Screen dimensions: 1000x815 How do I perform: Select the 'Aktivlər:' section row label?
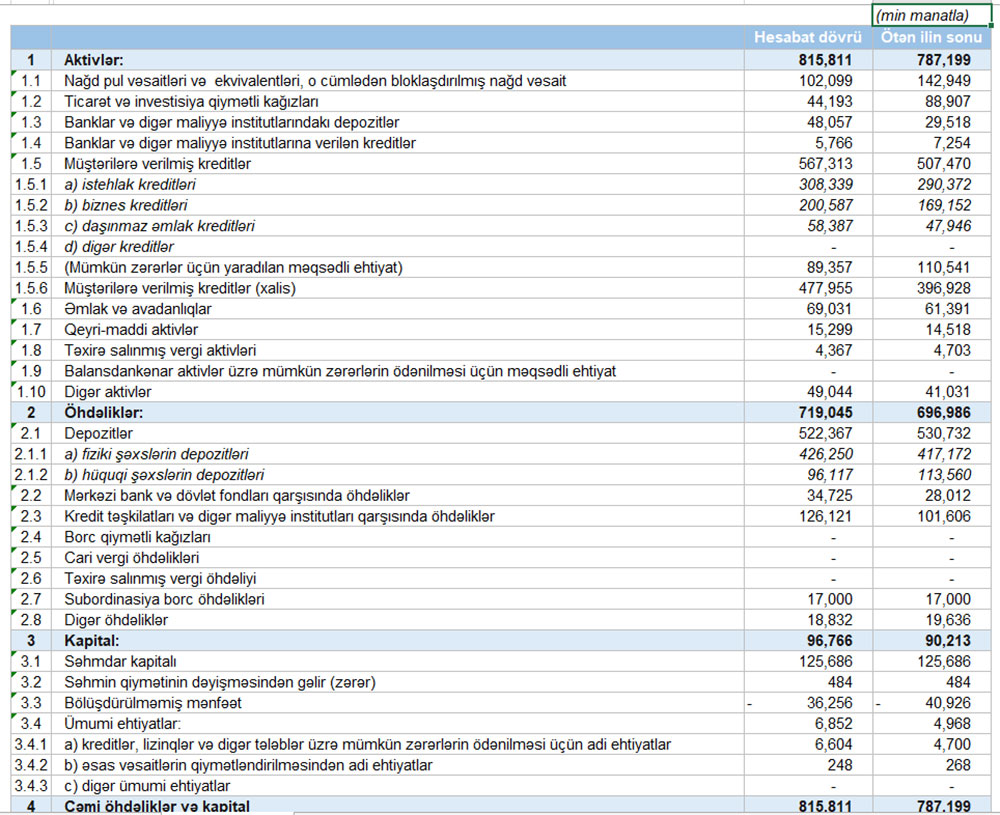(94, 60)
